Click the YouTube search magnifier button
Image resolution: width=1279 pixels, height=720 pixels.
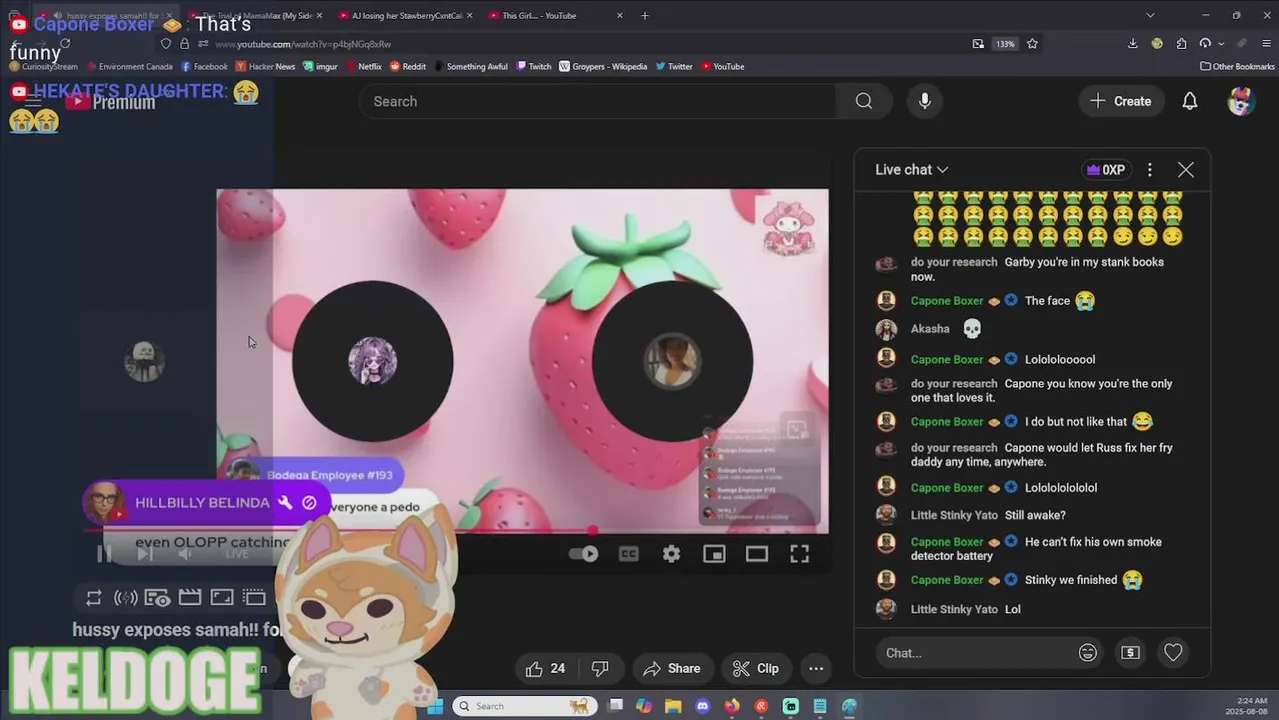pyautogui.click(x=864, y=101)
